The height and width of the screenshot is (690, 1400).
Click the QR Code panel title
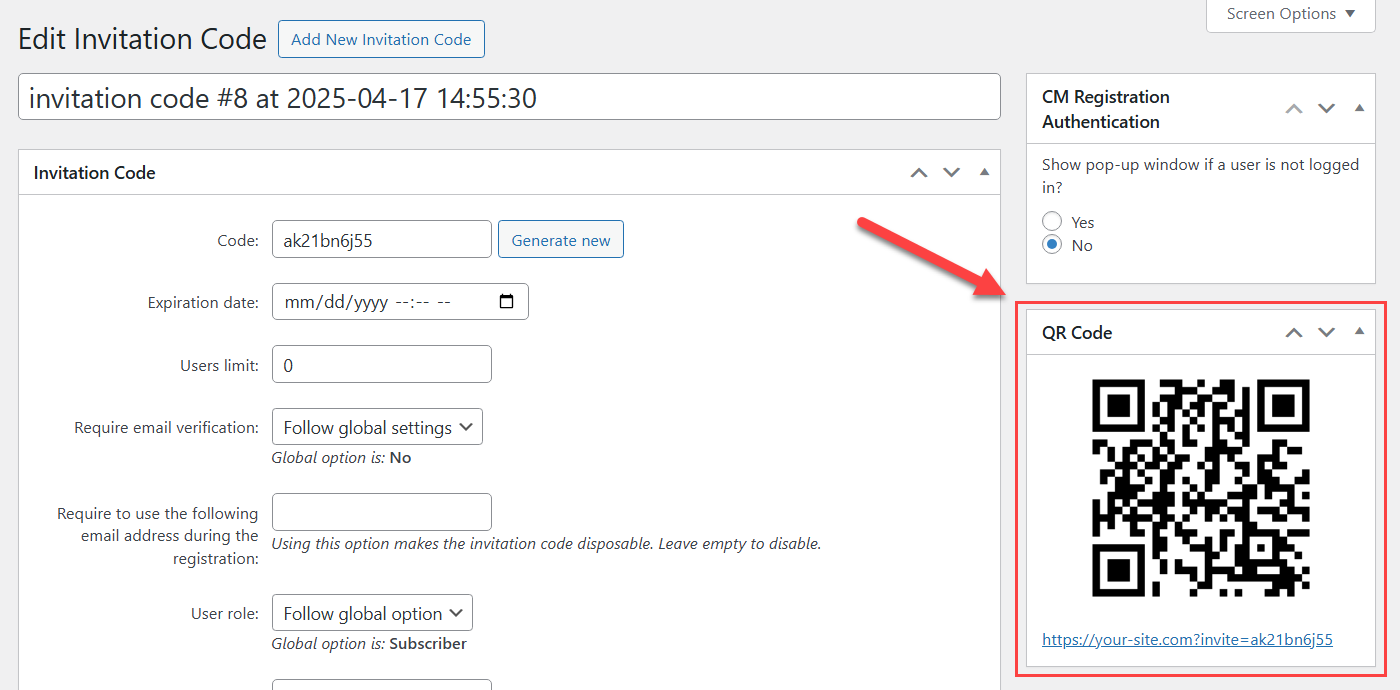(1077, 332)
